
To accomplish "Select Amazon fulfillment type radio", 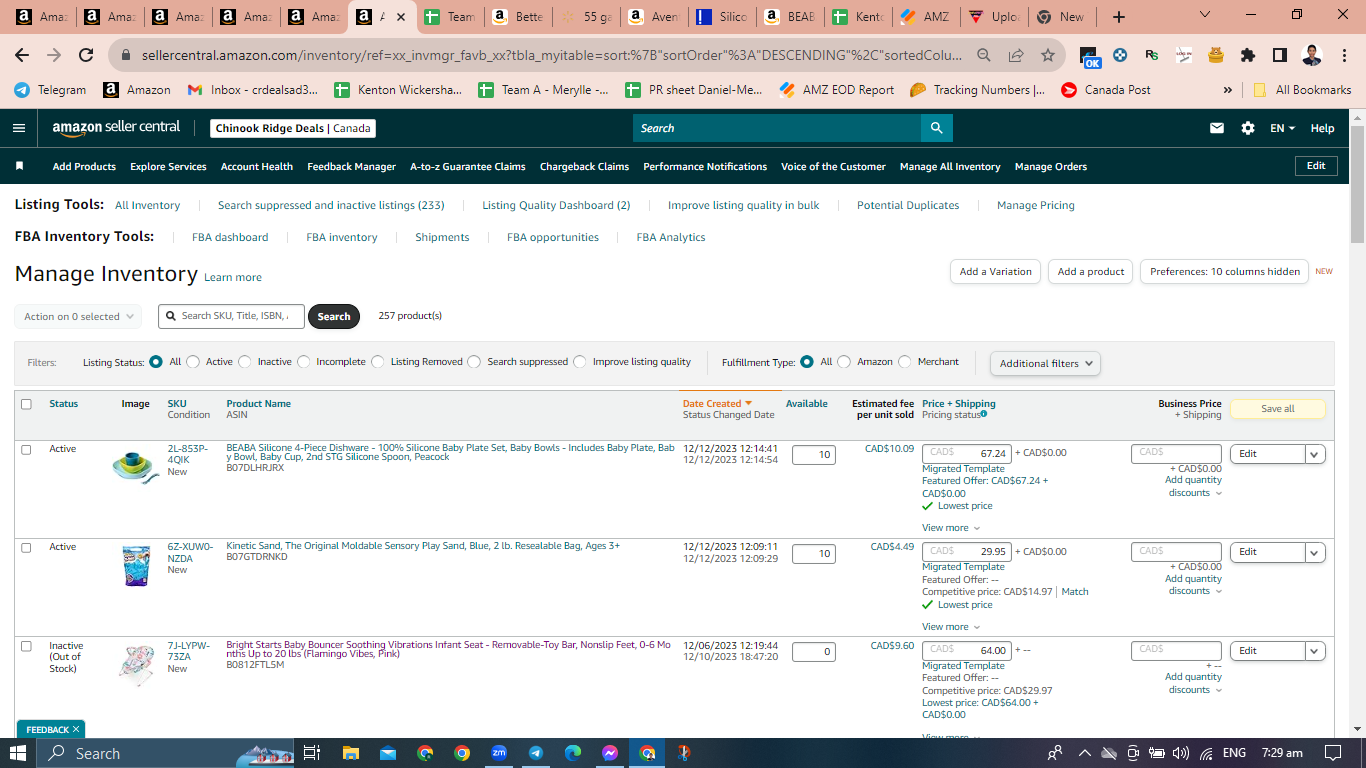I will 844,362.
